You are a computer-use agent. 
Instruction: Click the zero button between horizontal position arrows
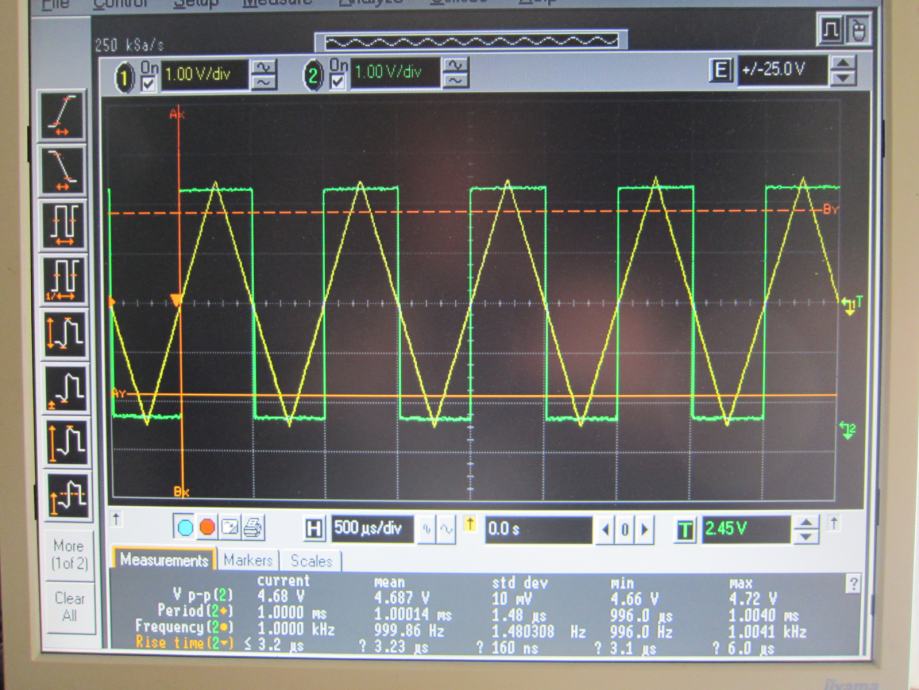tap(625, 529)
